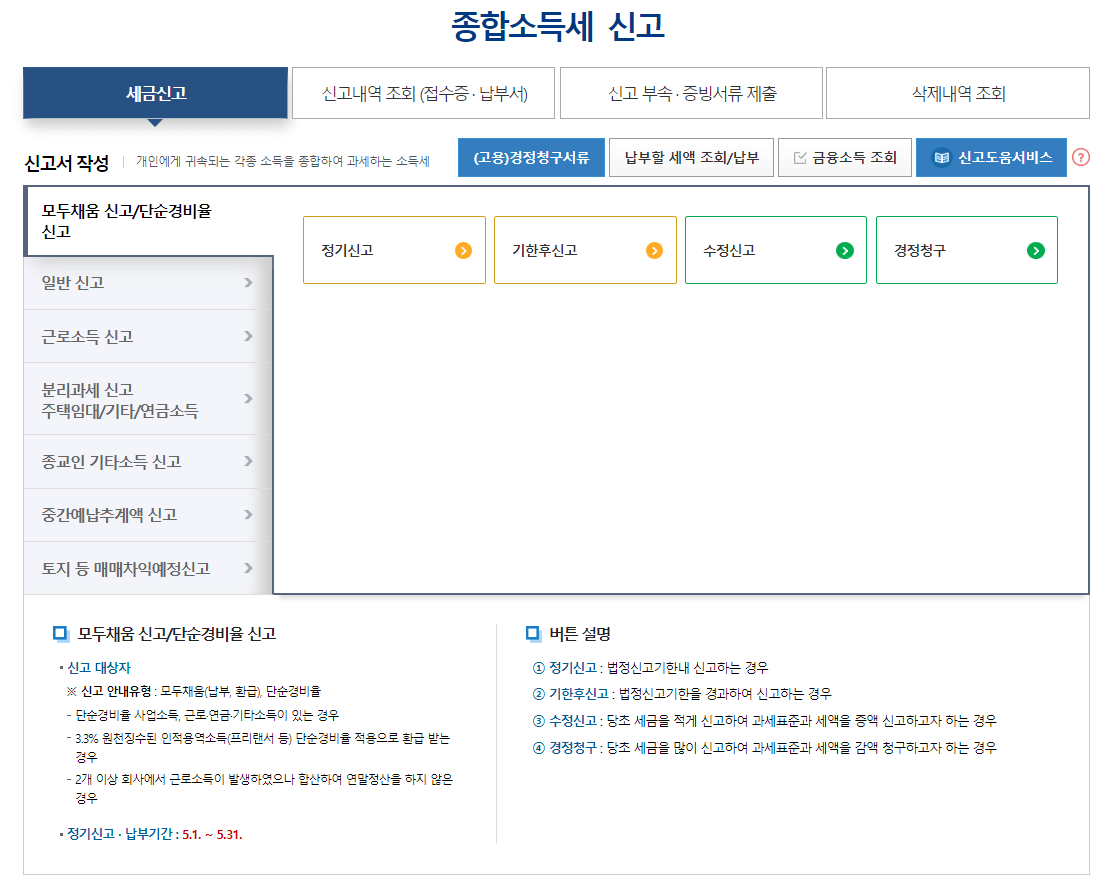Open the red question mark help icon
Screen dimensions: 1115x892
point(1081,157)
